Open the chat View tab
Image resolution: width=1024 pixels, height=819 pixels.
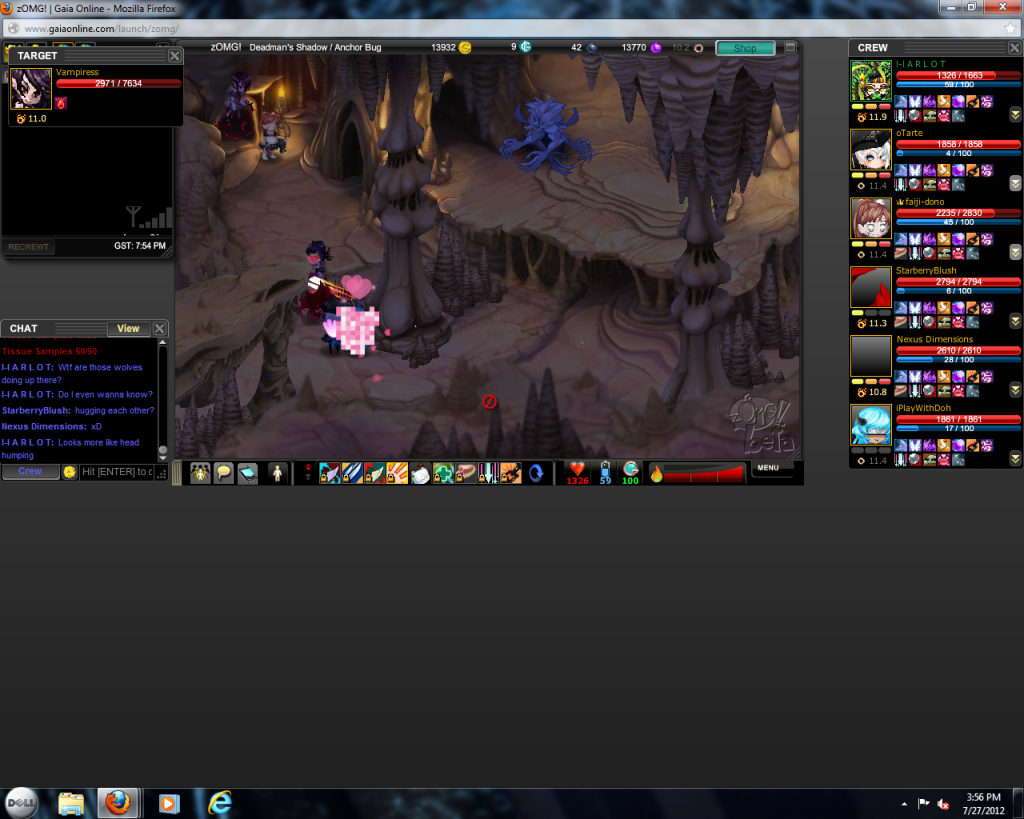click(128, 329)
